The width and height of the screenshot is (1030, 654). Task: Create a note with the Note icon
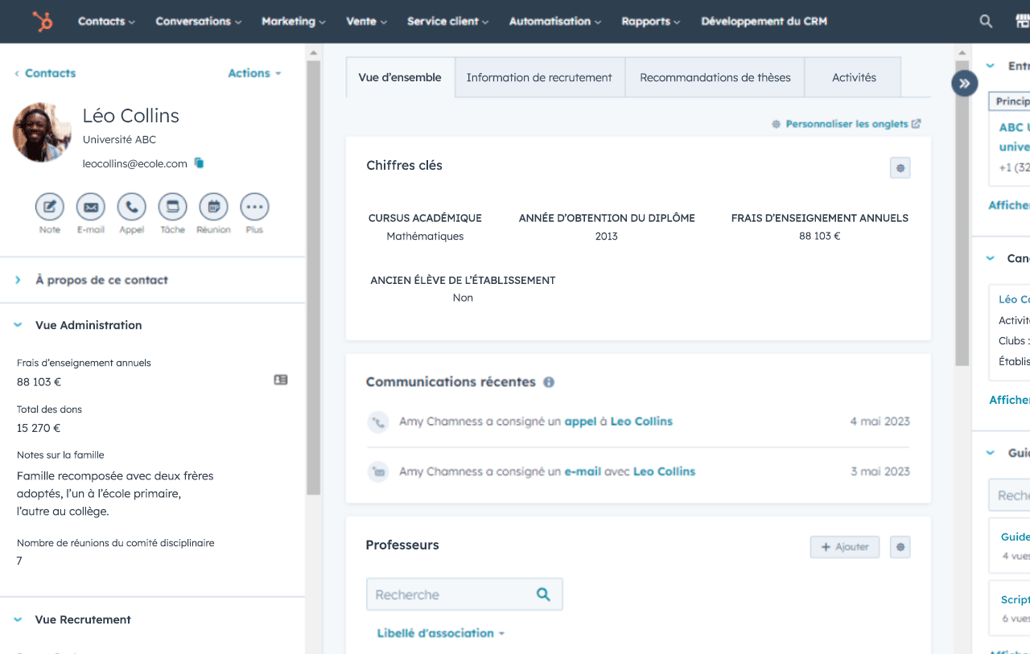tap(50, 207)
